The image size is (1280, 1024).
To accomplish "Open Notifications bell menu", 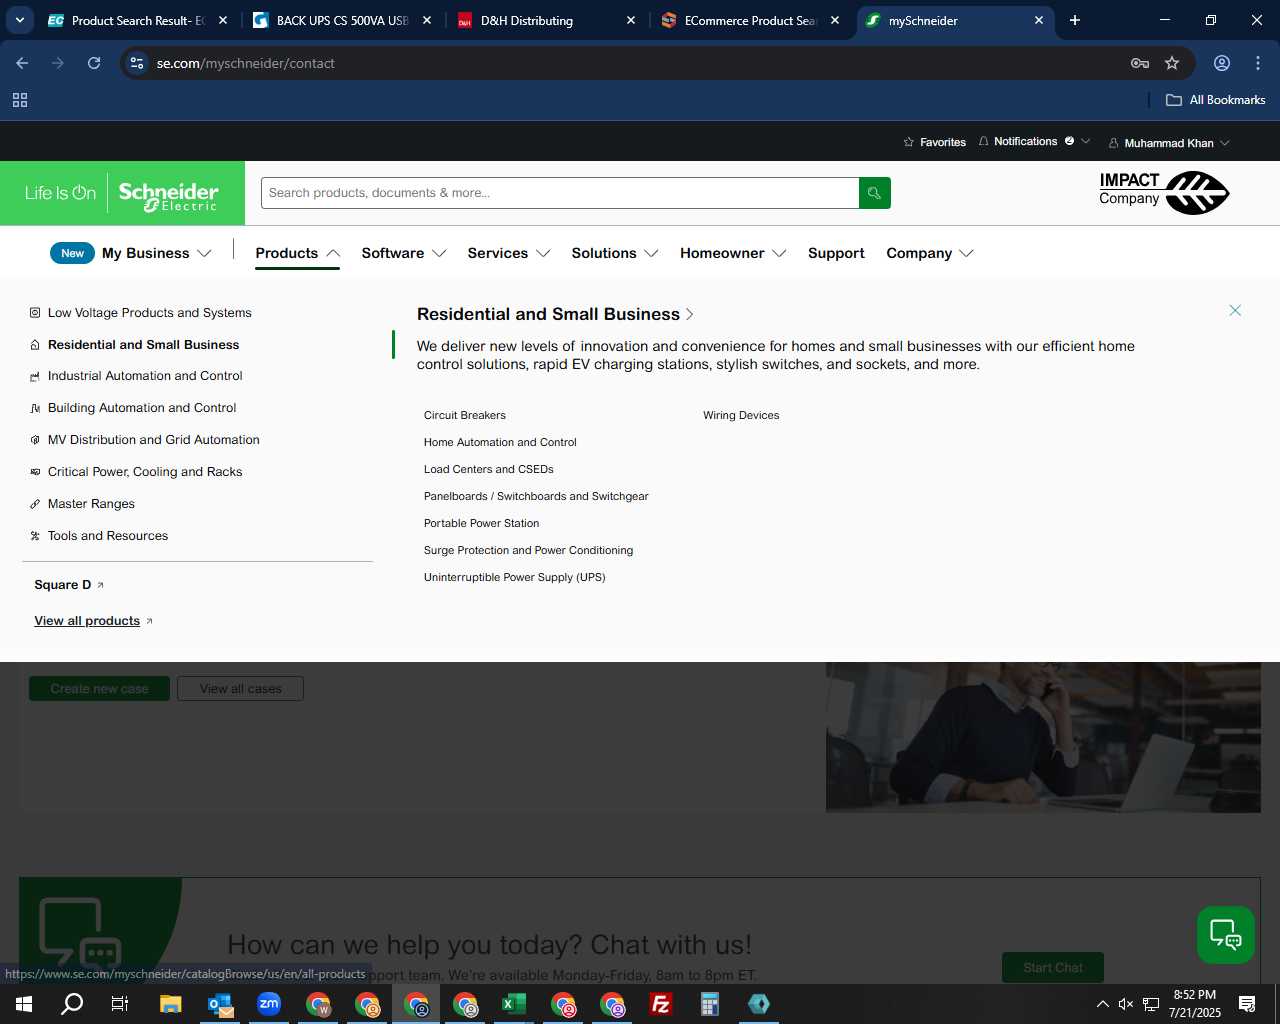I will pos(1034,141).
